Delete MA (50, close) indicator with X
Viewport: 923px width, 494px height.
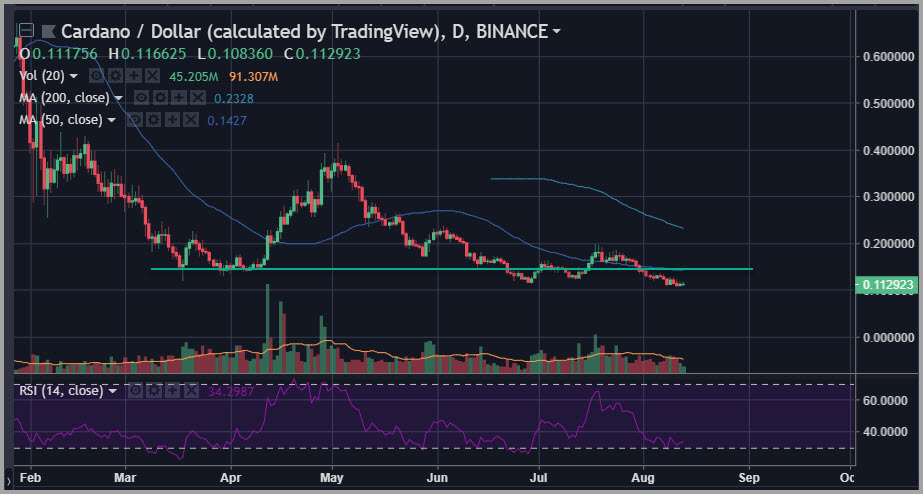tap(191, 120)
